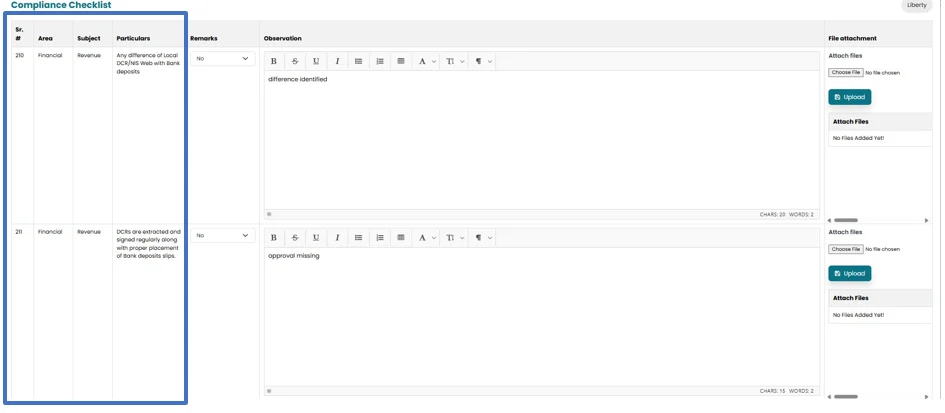Toggle bold in row 211 observation editor
Viewport: 945px width, 413px height.
click(x=274, y=237)
